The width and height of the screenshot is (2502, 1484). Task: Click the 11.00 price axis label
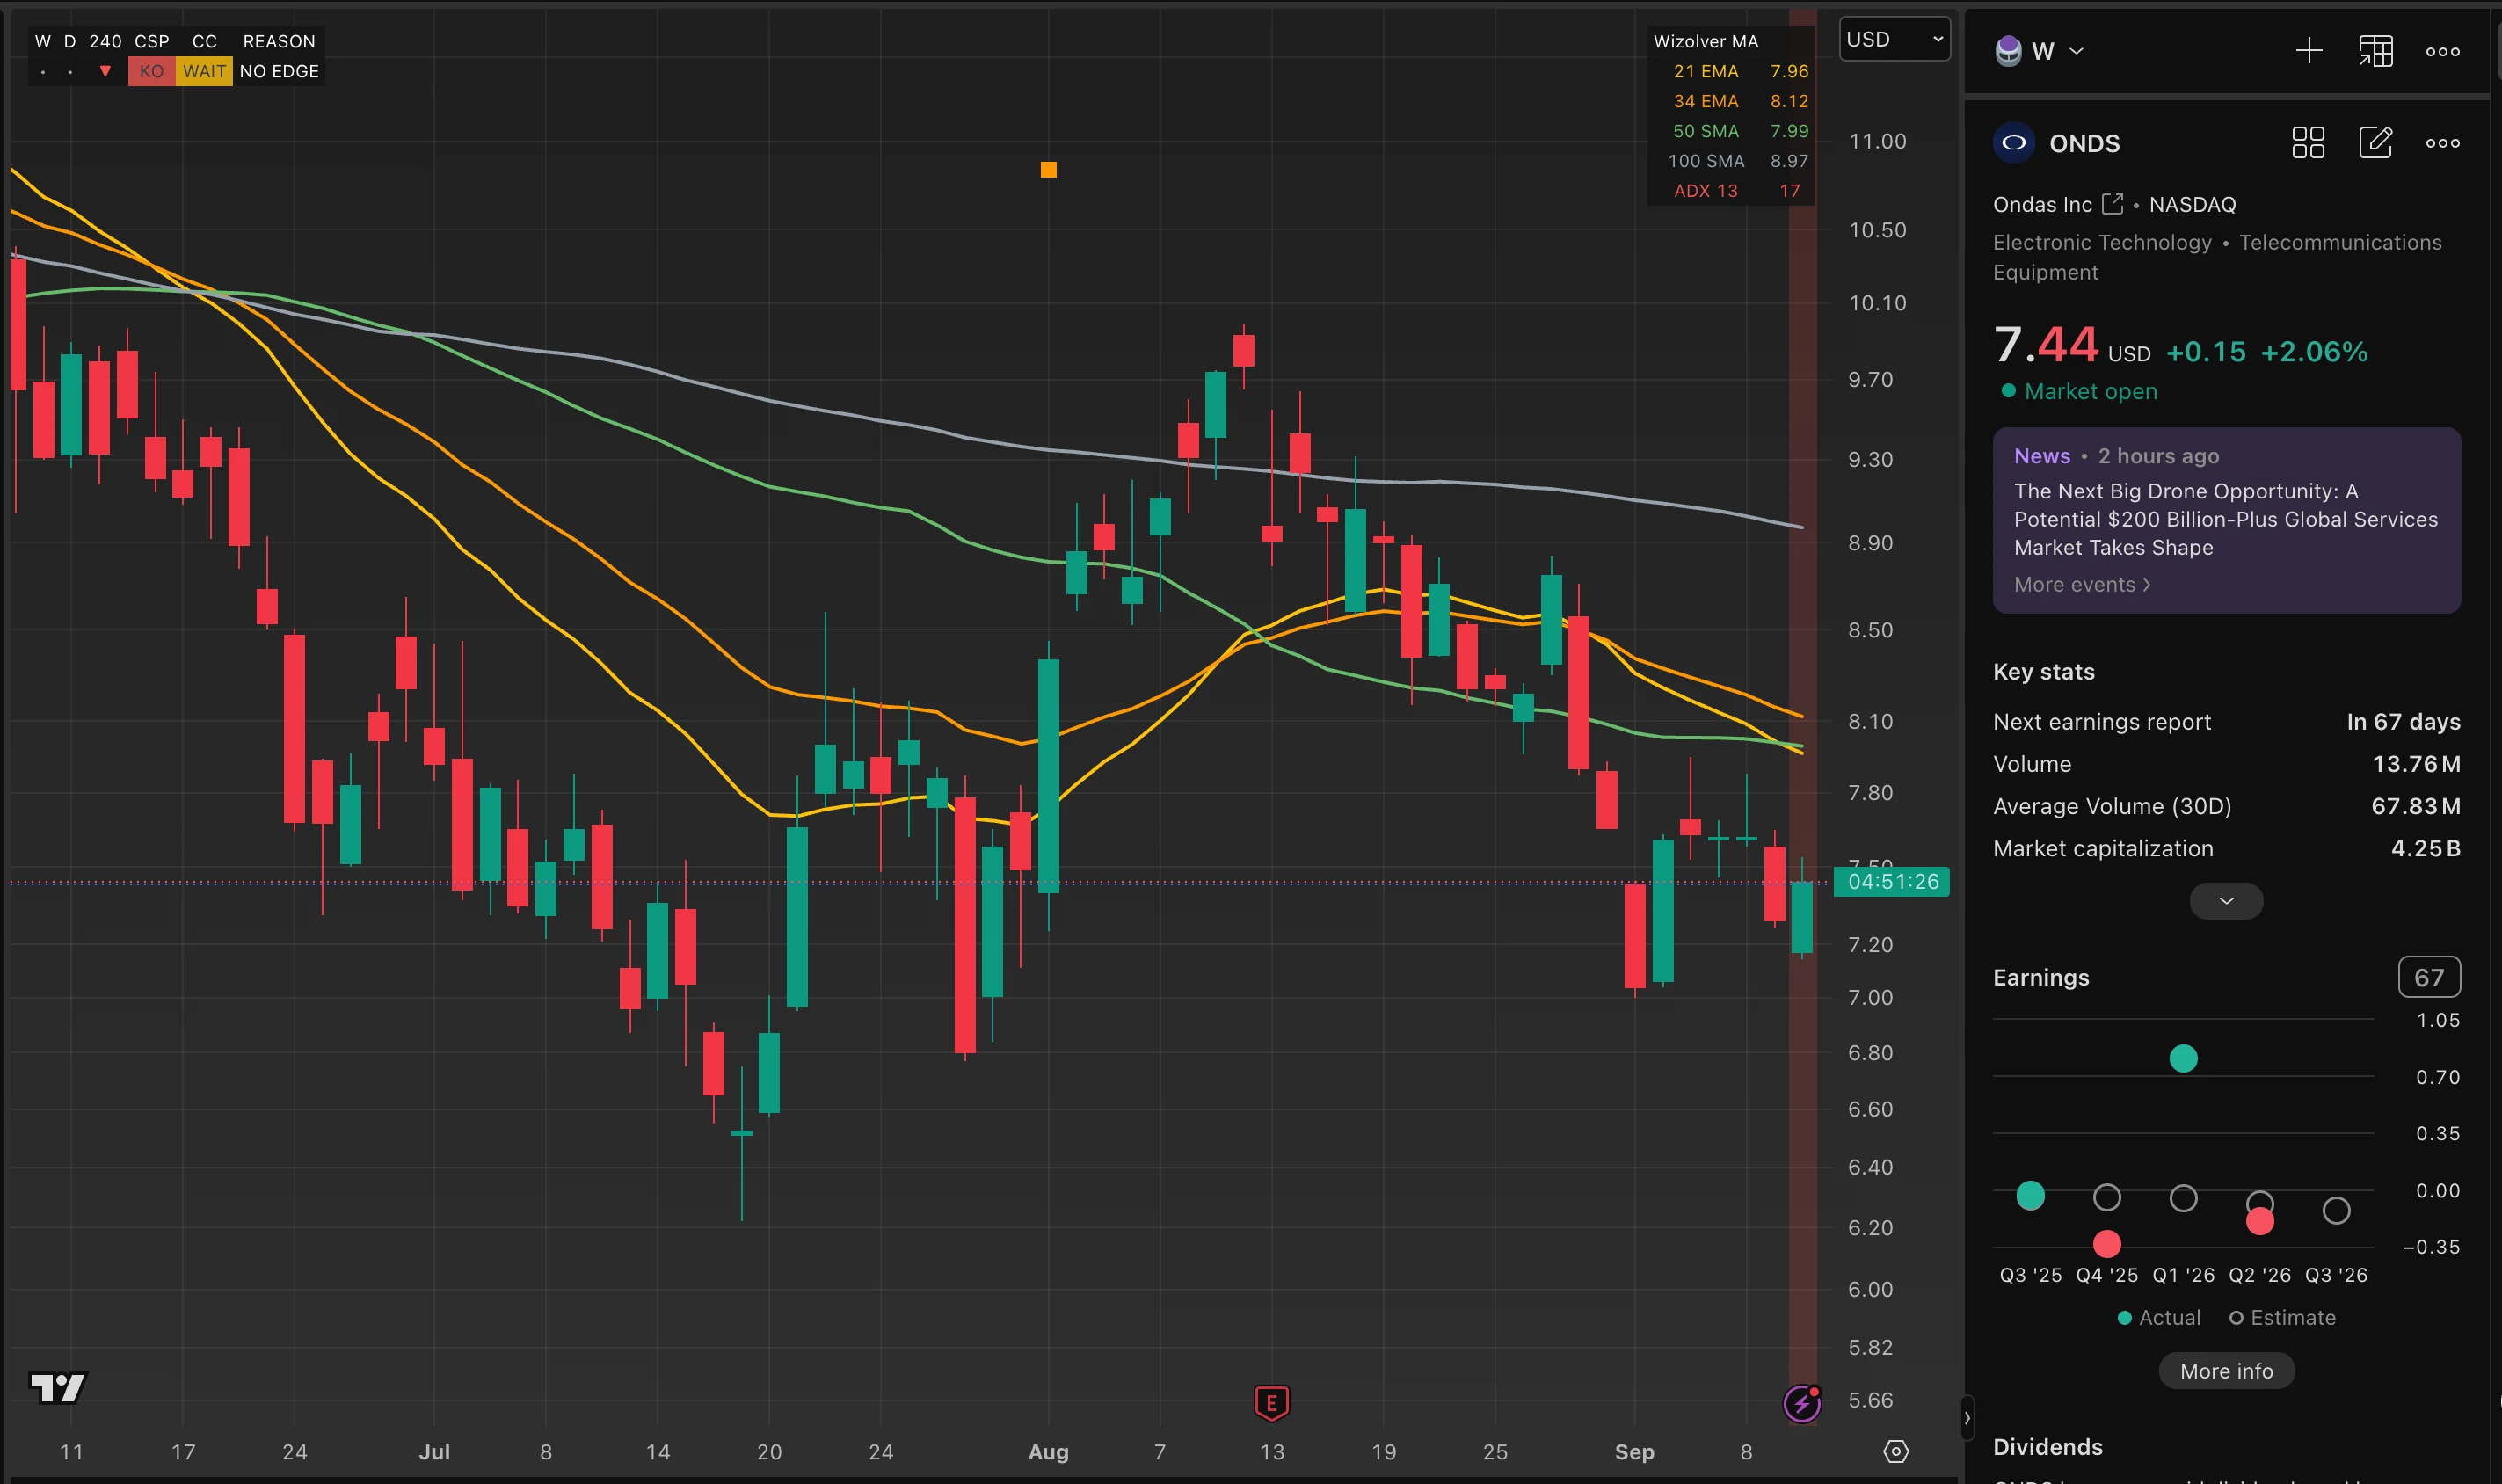[1877, 141]
